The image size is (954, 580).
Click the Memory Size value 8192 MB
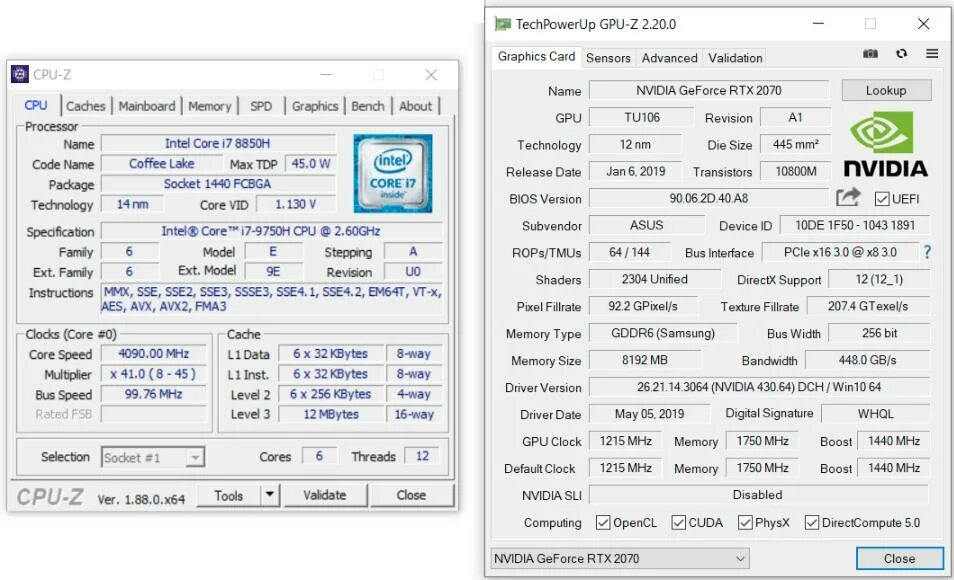tap(644, 360)
